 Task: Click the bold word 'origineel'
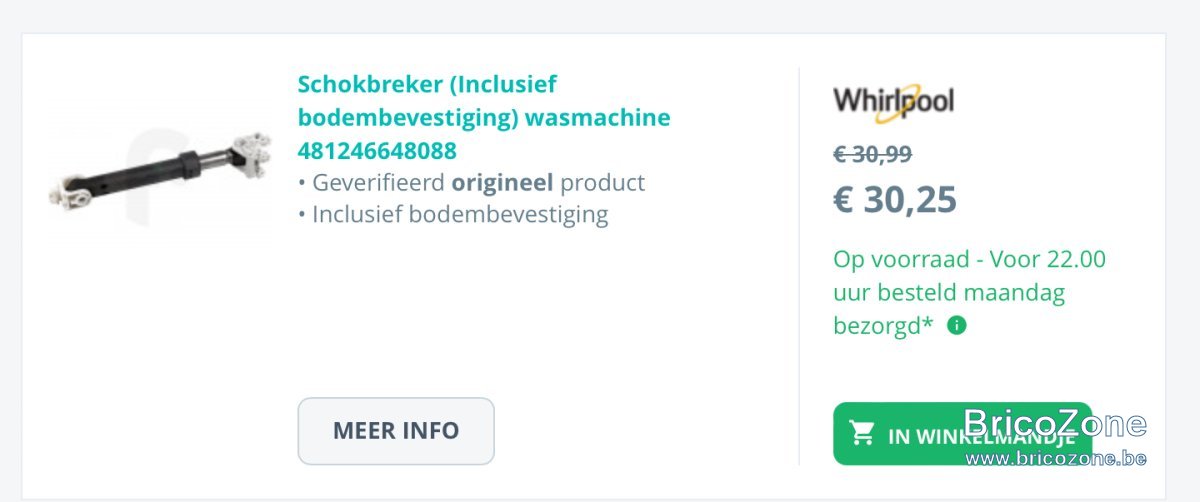click(502, 183)
